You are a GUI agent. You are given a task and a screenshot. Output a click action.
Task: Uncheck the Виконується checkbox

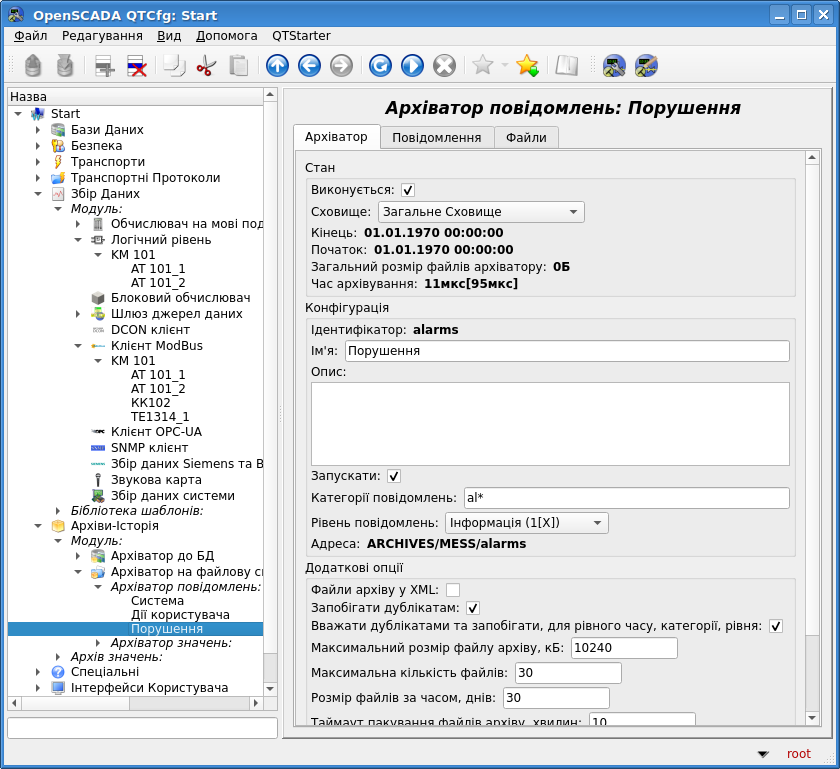408,190
